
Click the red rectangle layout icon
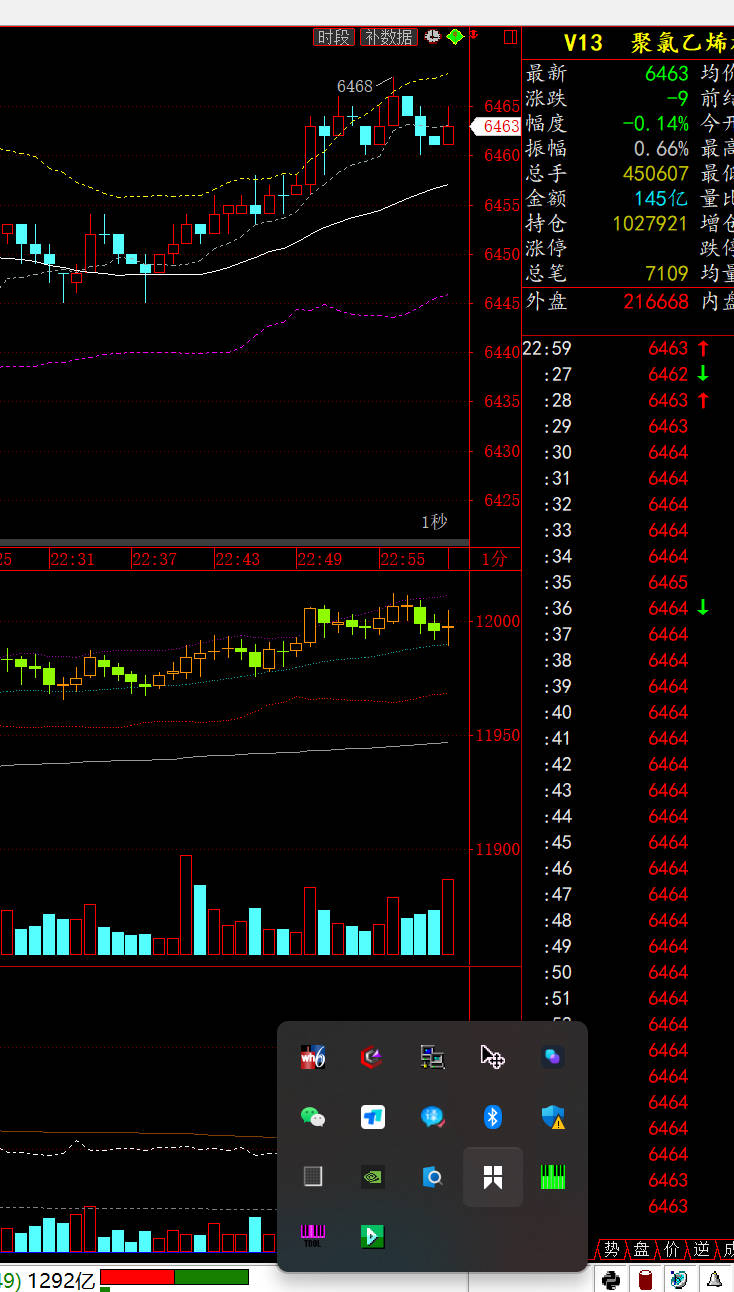click(510, 37)
